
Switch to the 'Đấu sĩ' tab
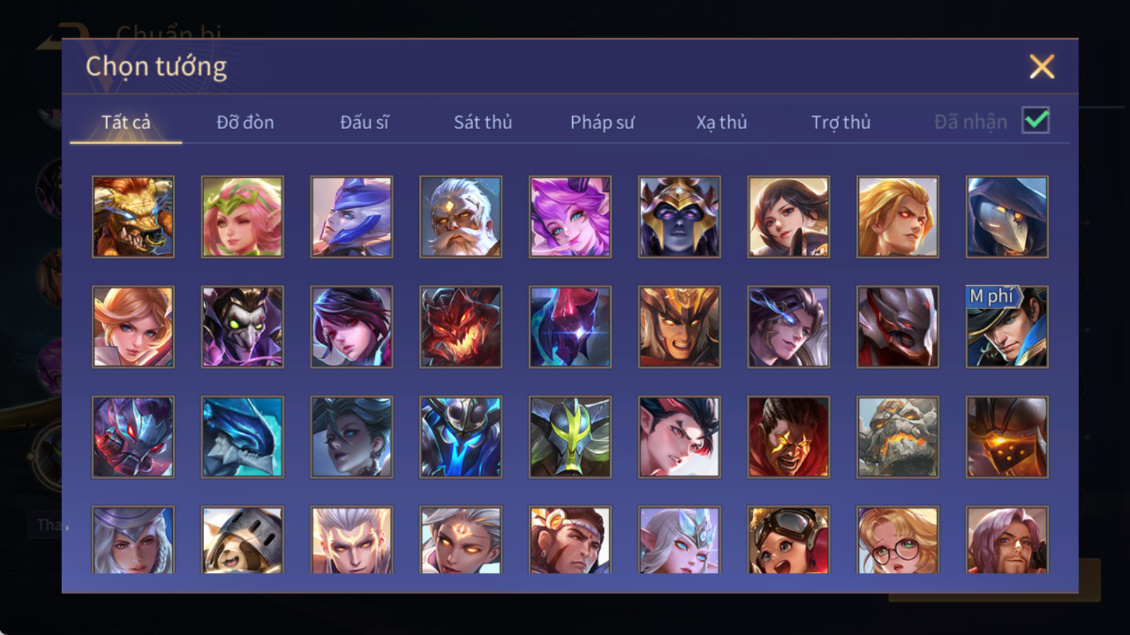pyautogui.click(x=364, y=123)
